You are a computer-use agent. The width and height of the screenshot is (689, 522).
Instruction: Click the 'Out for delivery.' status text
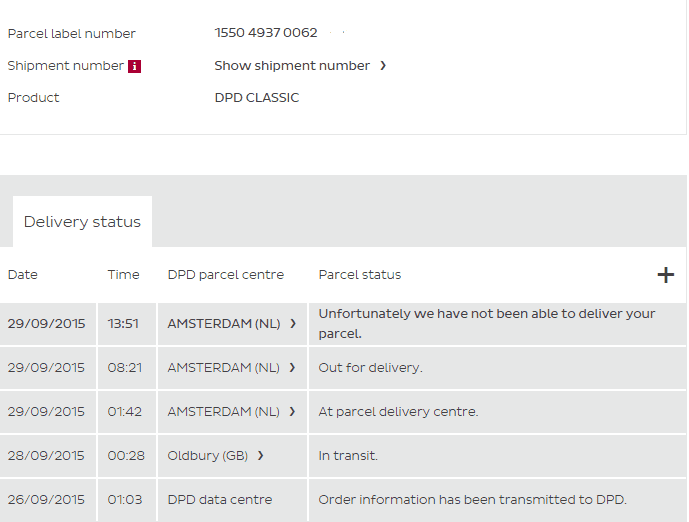[370, 368]
